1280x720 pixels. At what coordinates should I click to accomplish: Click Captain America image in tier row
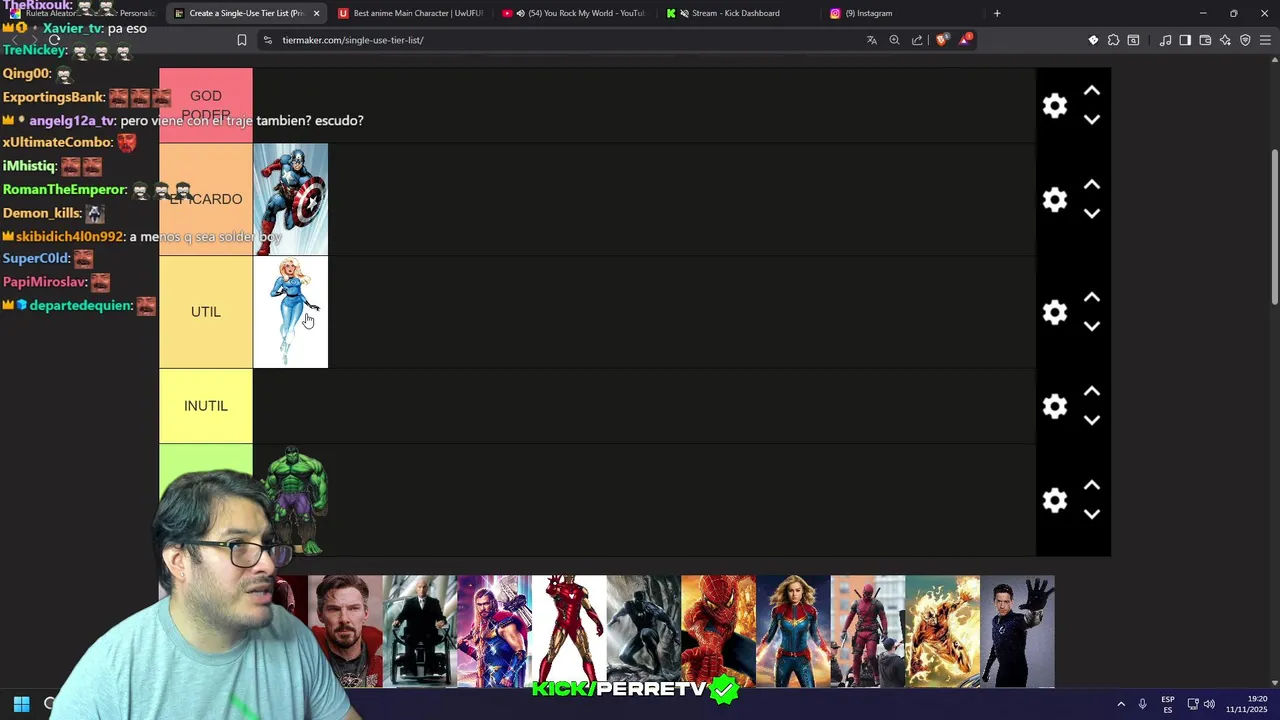[x=290, y=199]
